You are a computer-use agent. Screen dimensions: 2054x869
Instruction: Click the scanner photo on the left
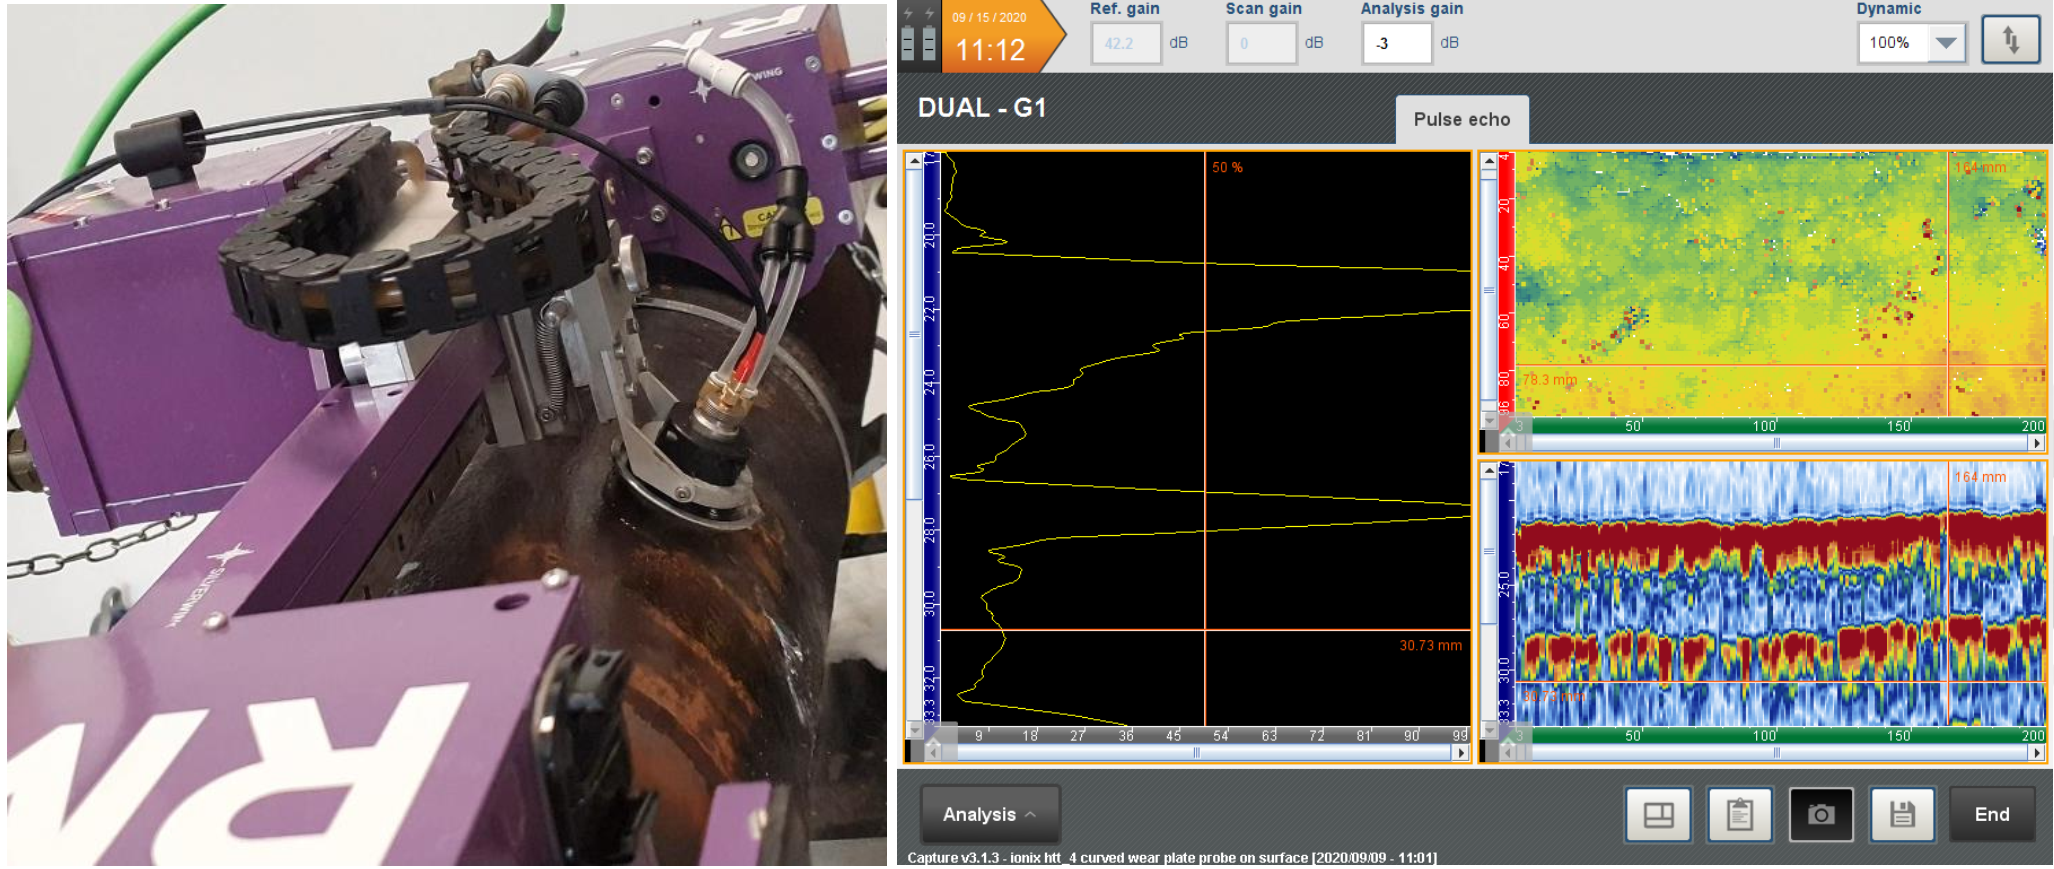[x=447, y=434]
